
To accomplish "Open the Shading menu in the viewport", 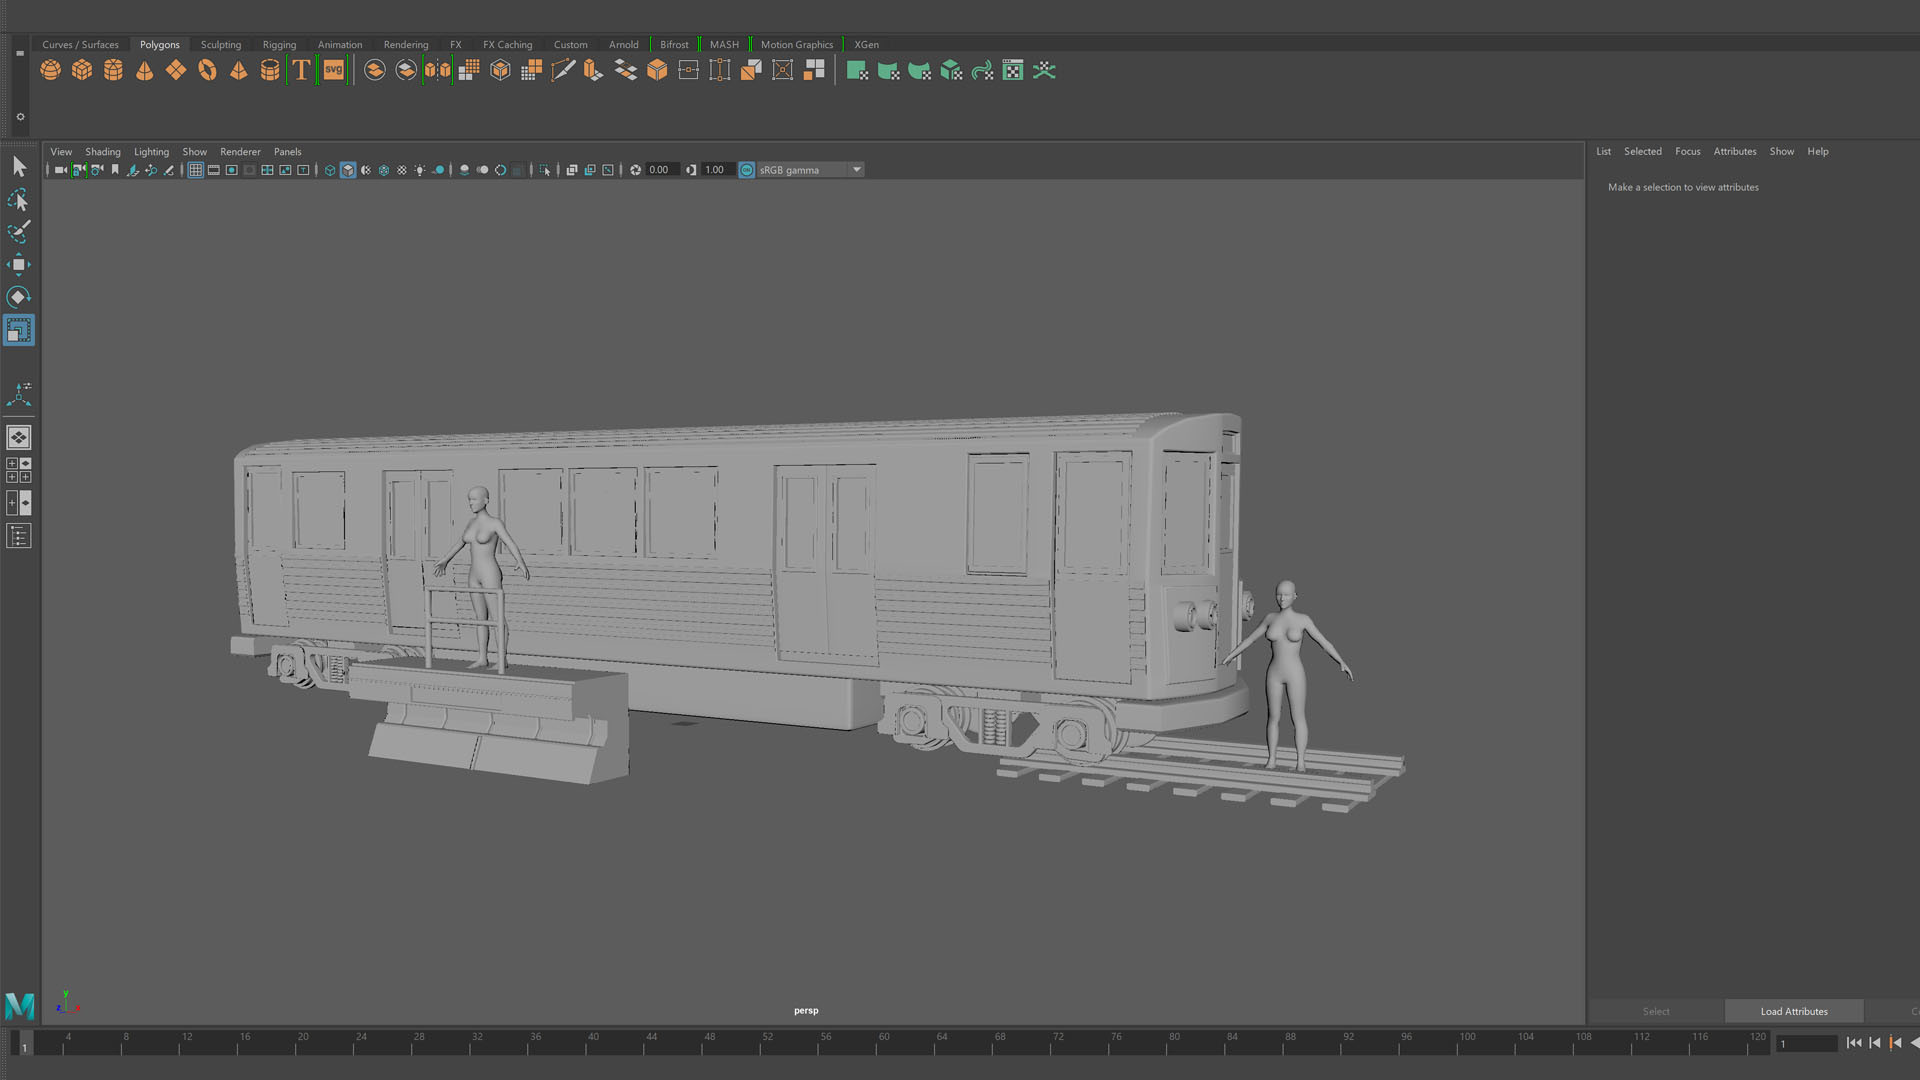I will coord(102,151).
